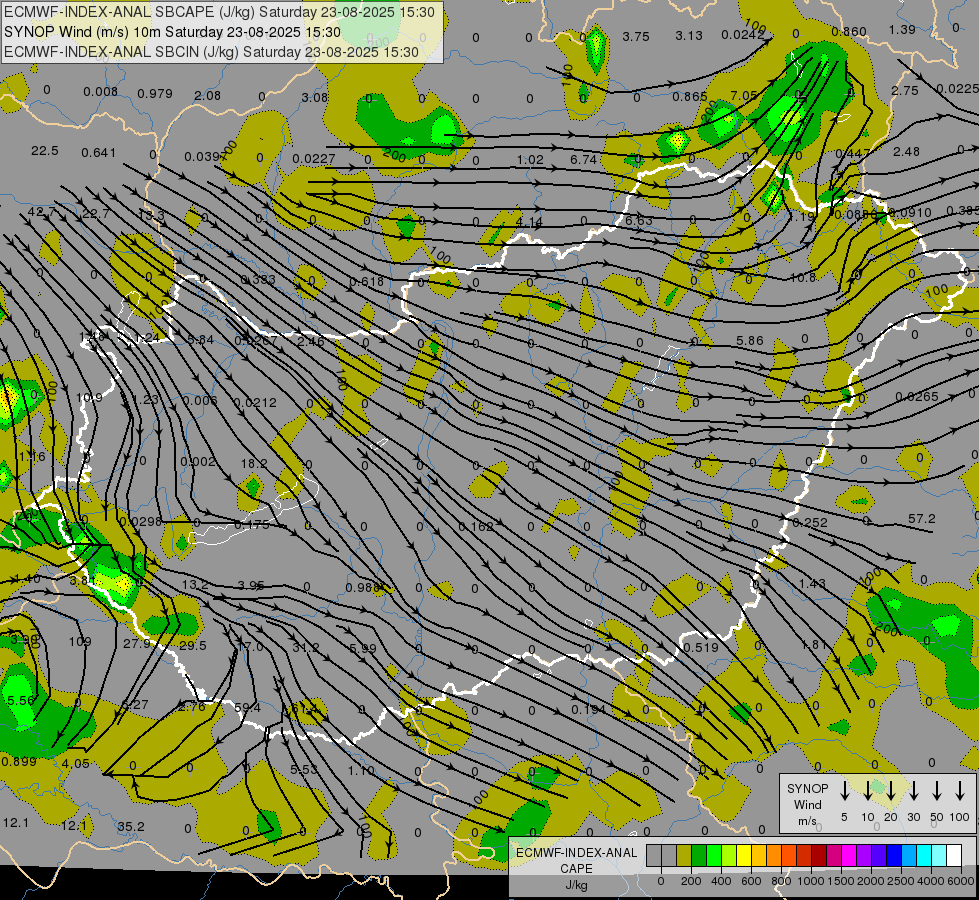Click the wind arrow above the 10 label
This screenshot has width=979, height=900.
(867, 791)
